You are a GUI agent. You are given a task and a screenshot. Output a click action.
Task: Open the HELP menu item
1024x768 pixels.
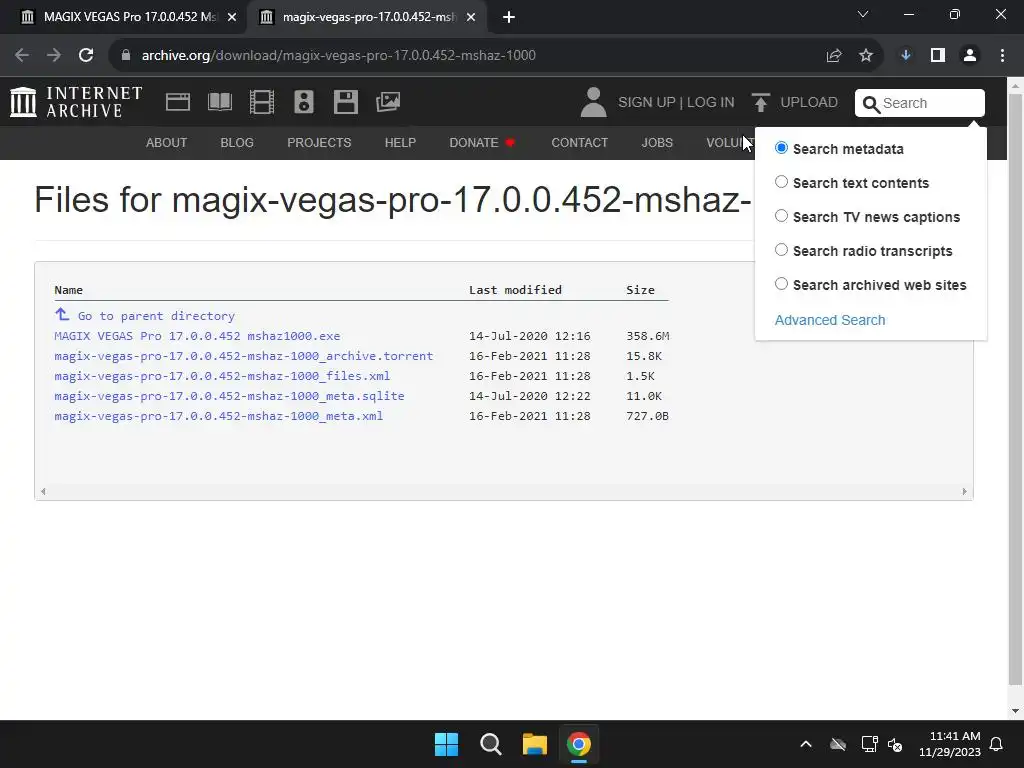(400, 142)
